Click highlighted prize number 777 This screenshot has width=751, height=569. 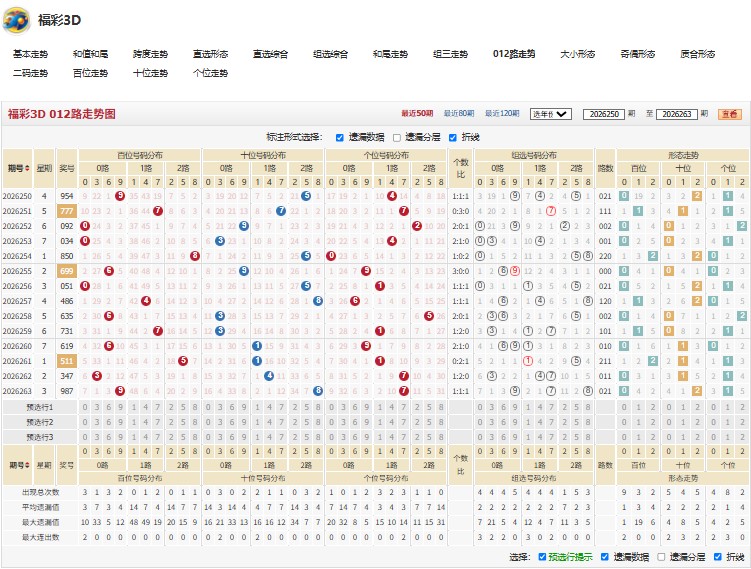click(67, 211)
